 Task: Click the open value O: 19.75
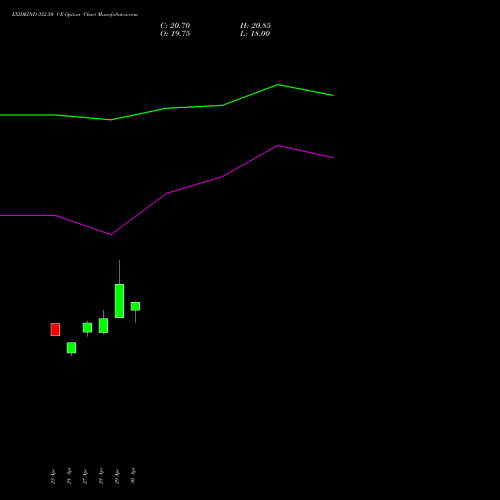175,34
